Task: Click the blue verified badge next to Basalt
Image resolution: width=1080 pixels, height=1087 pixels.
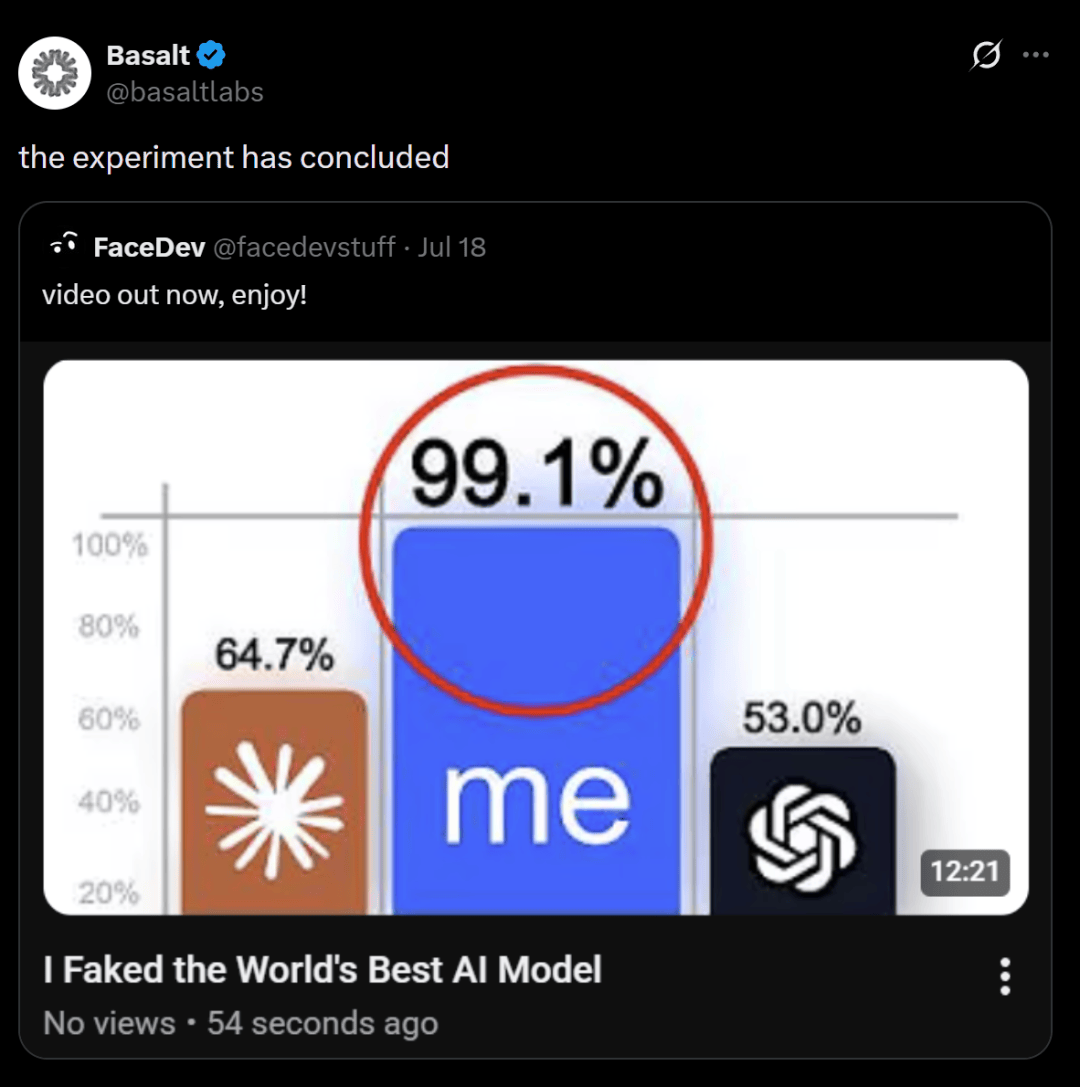Action: click(x=211, y=55)
